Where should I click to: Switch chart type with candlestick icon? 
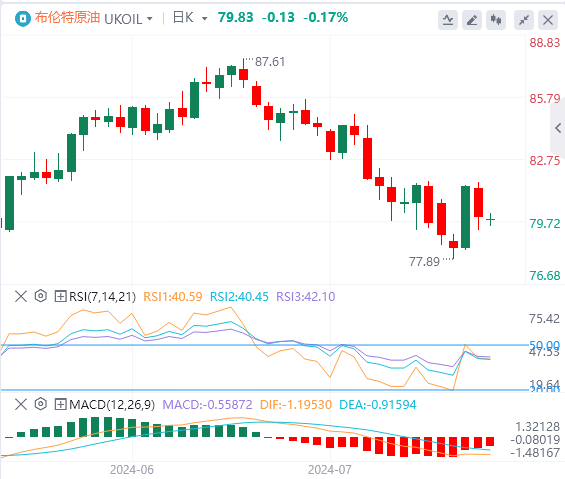496,19
